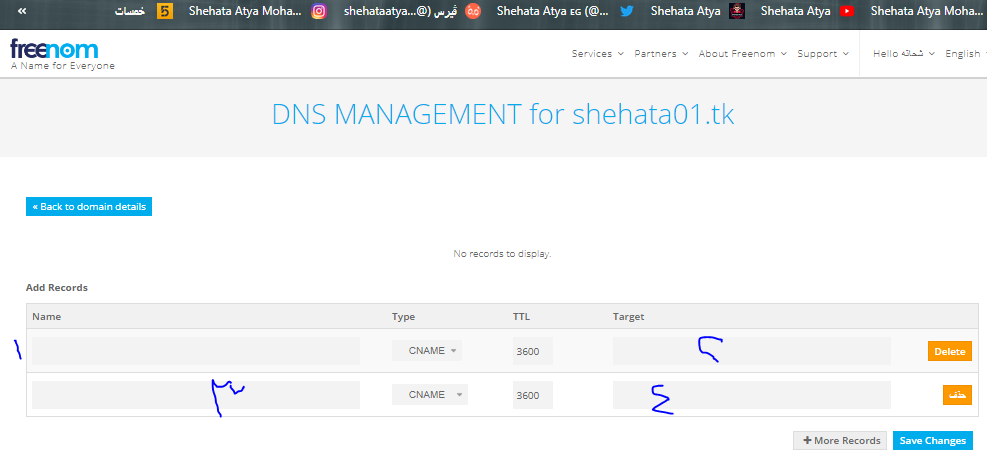Click the DNS MANAGEMENT for shehata01.tk heading
987x460 pixels.
(x=503, y=115)
